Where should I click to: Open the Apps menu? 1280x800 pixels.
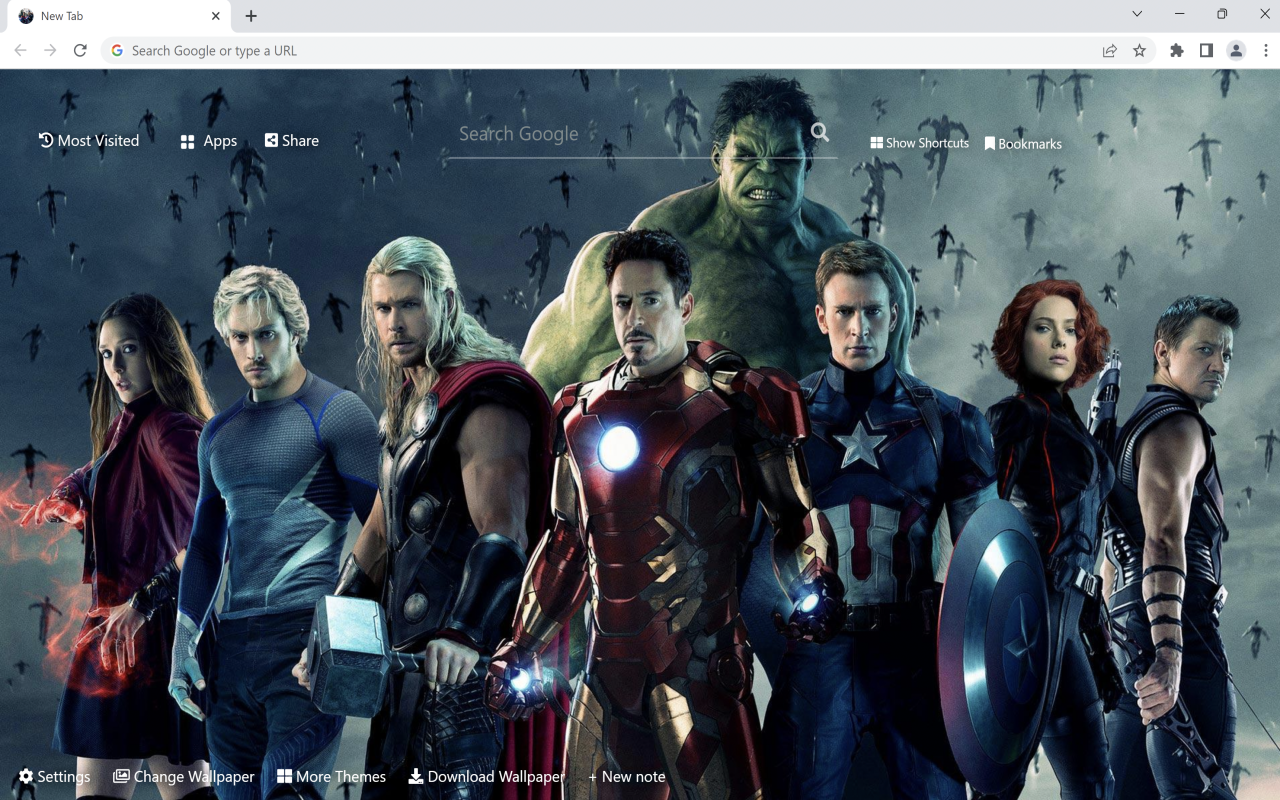coord(208,141)
